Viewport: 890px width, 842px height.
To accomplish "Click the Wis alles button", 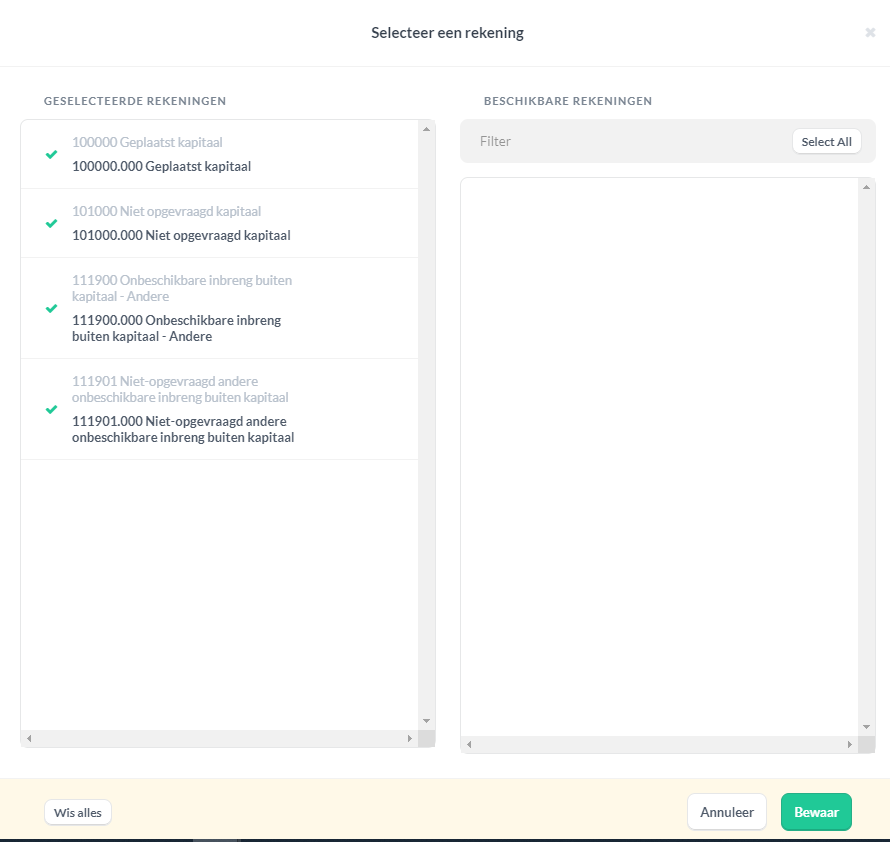I will (78, 812).
